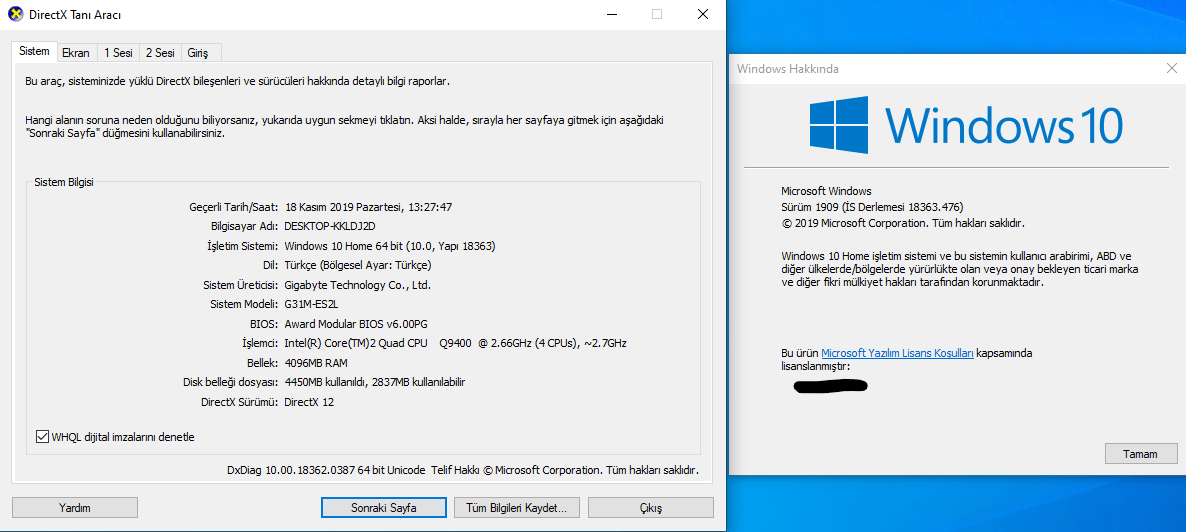Screen dimensions: 1186x532
Task: Open the 2 Sesi tab
Action: (x=160, y=53)
